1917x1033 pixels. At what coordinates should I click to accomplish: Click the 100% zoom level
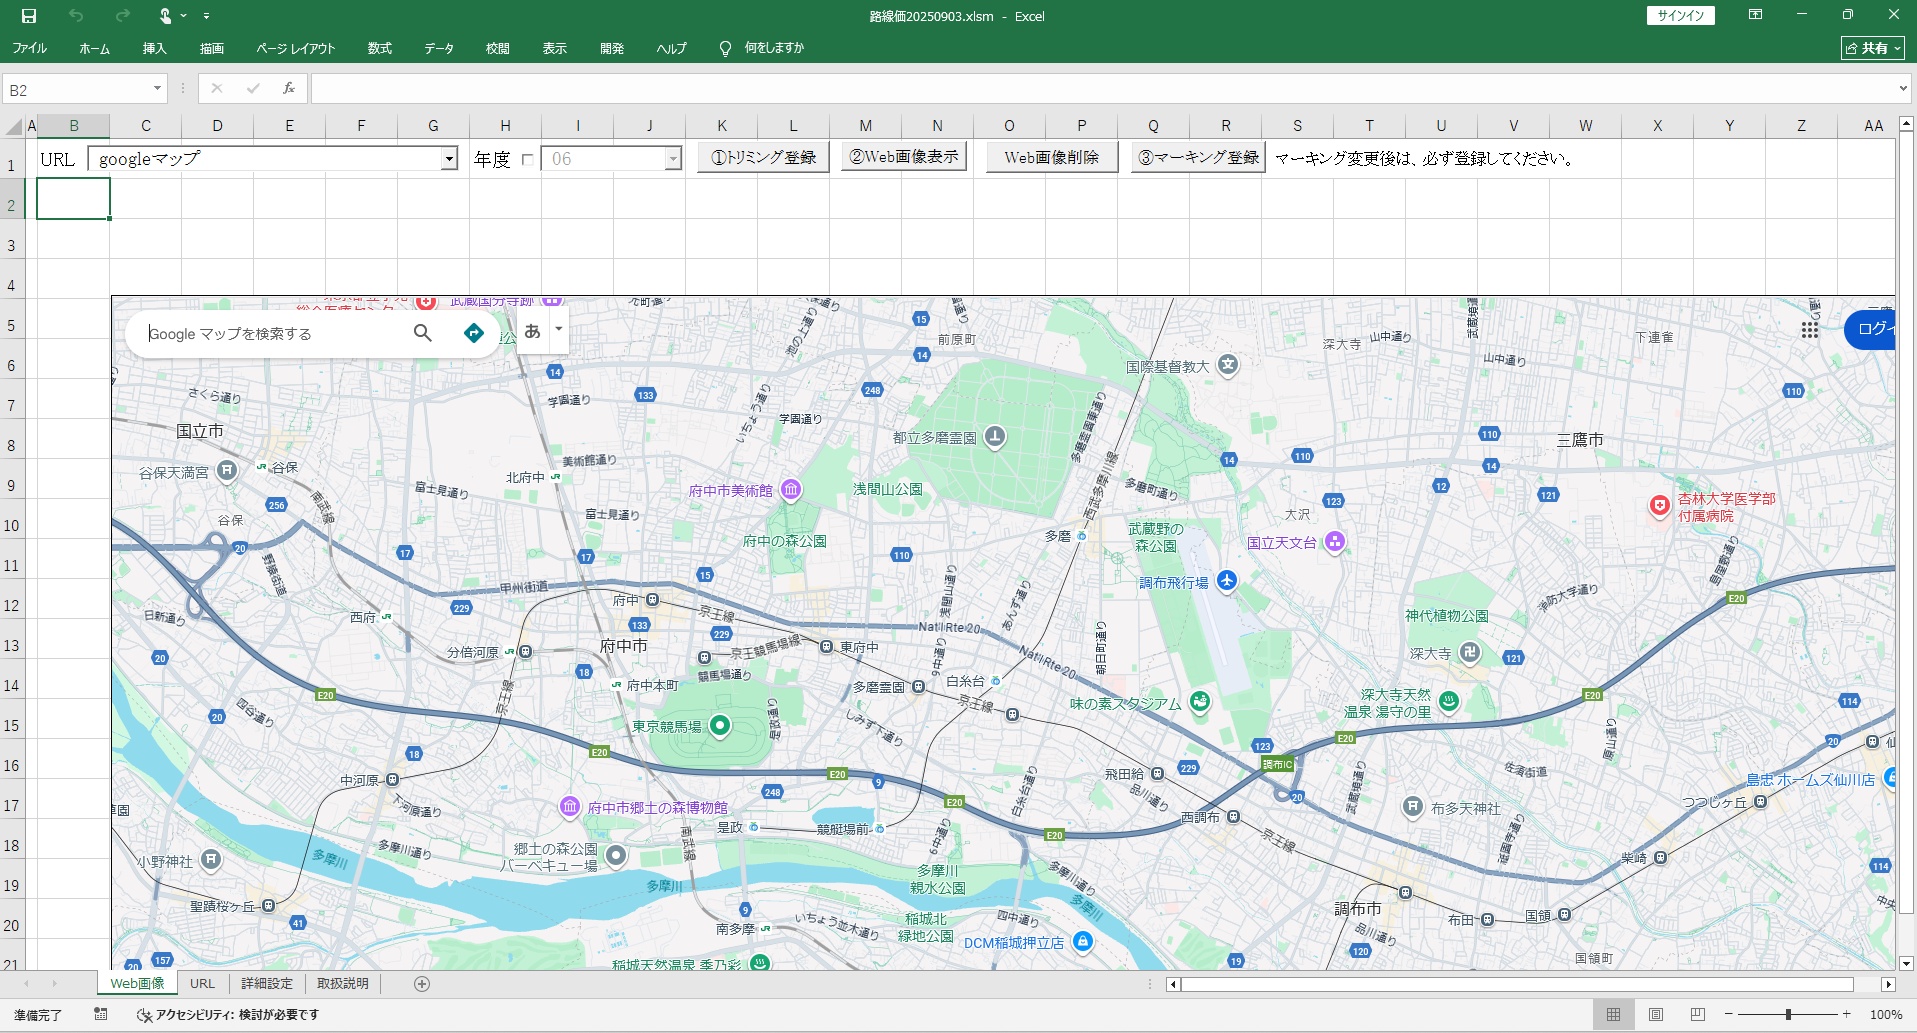coord(1886,1014)
